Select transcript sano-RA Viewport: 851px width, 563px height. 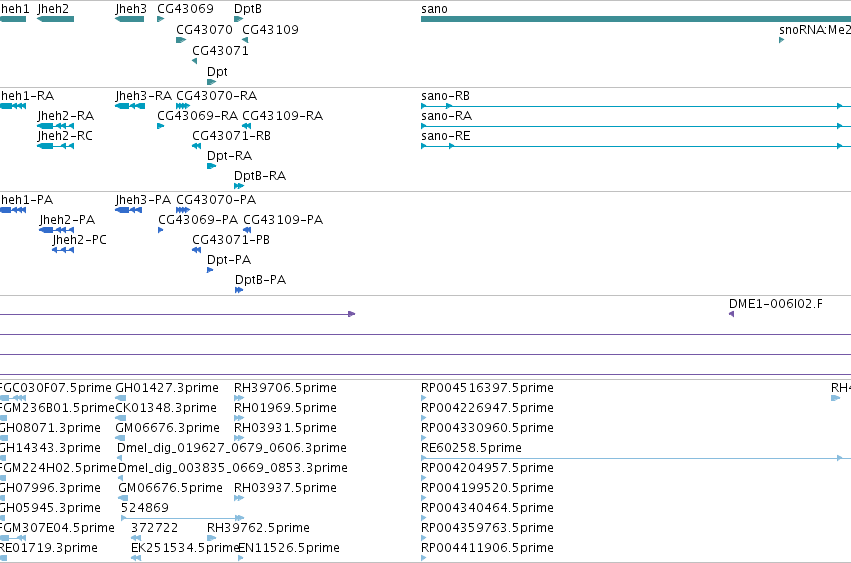(447, 116)
